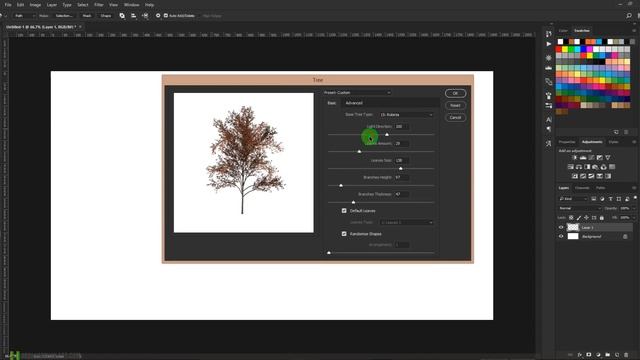
Task: Click the Light Direction slider handle
Action: pos(387,134)
